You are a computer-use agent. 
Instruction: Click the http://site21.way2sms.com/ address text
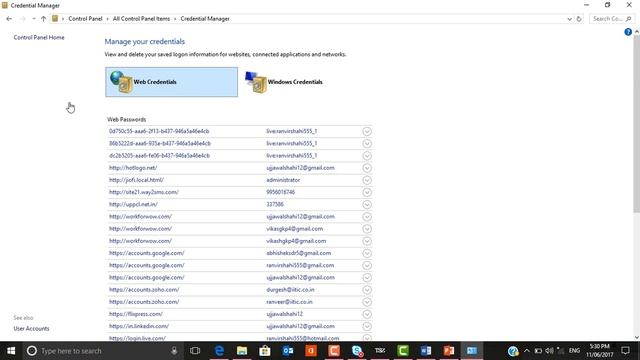(144, 192)
